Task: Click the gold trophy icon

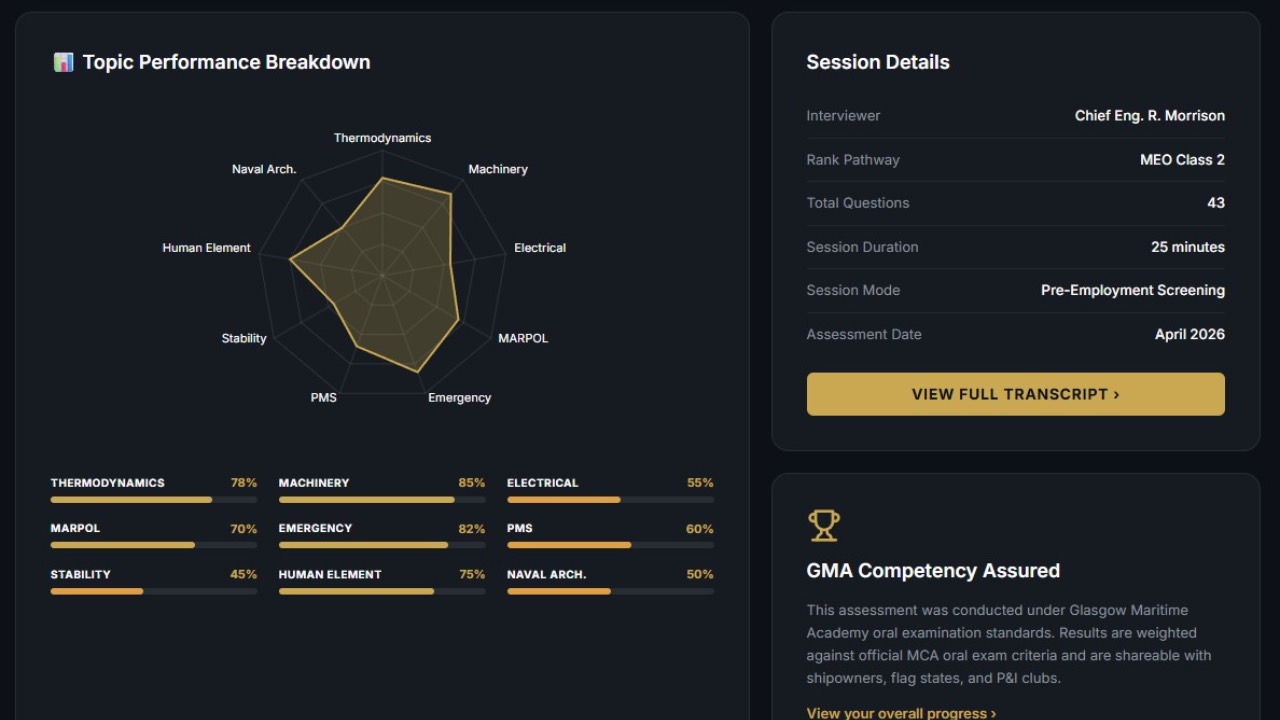Action: pos(824,525)
